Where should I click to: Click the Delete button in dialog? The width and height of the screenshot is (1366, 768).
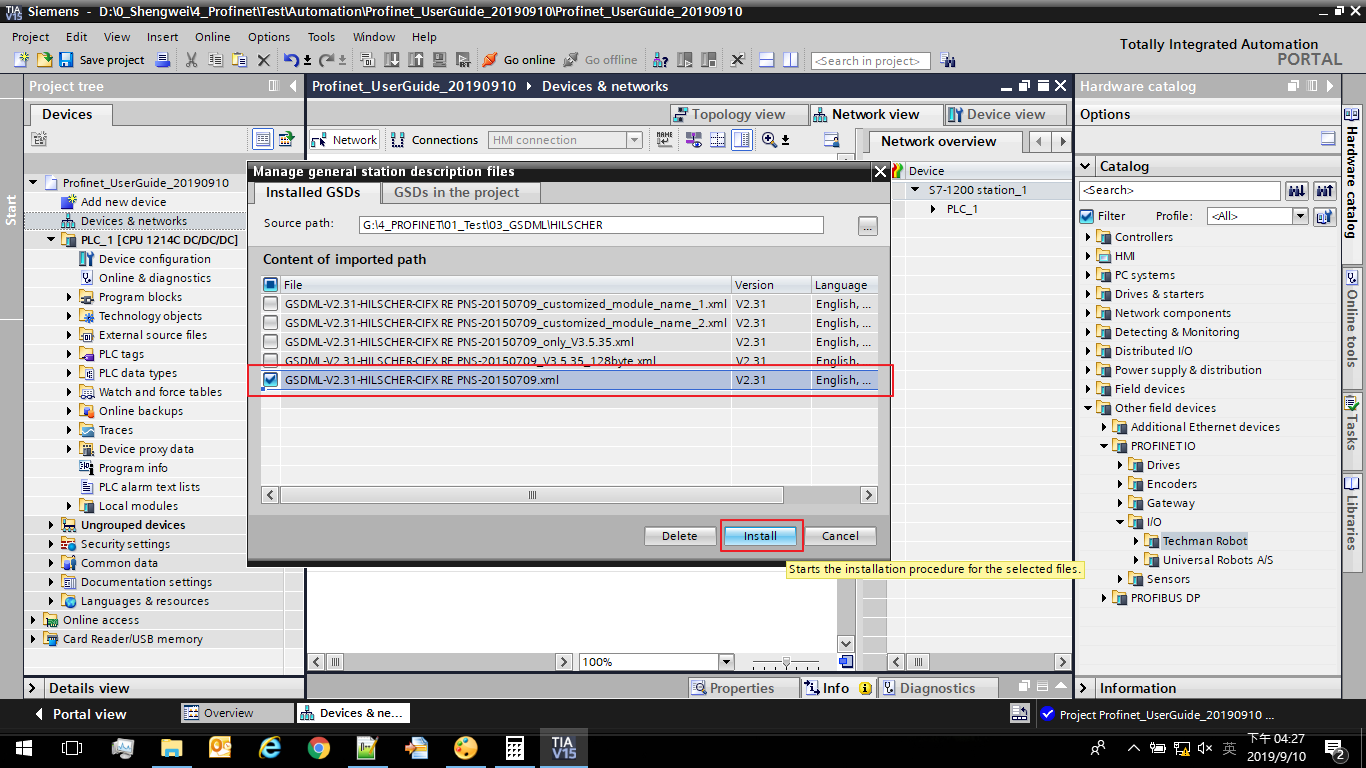[680, 536]
